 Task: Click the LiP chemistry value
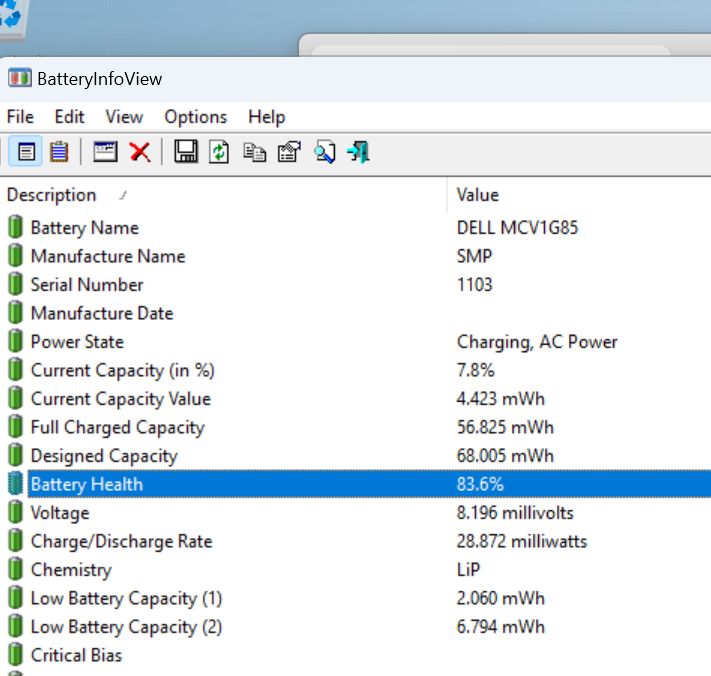pyautogui.click(x=468, y=570)
